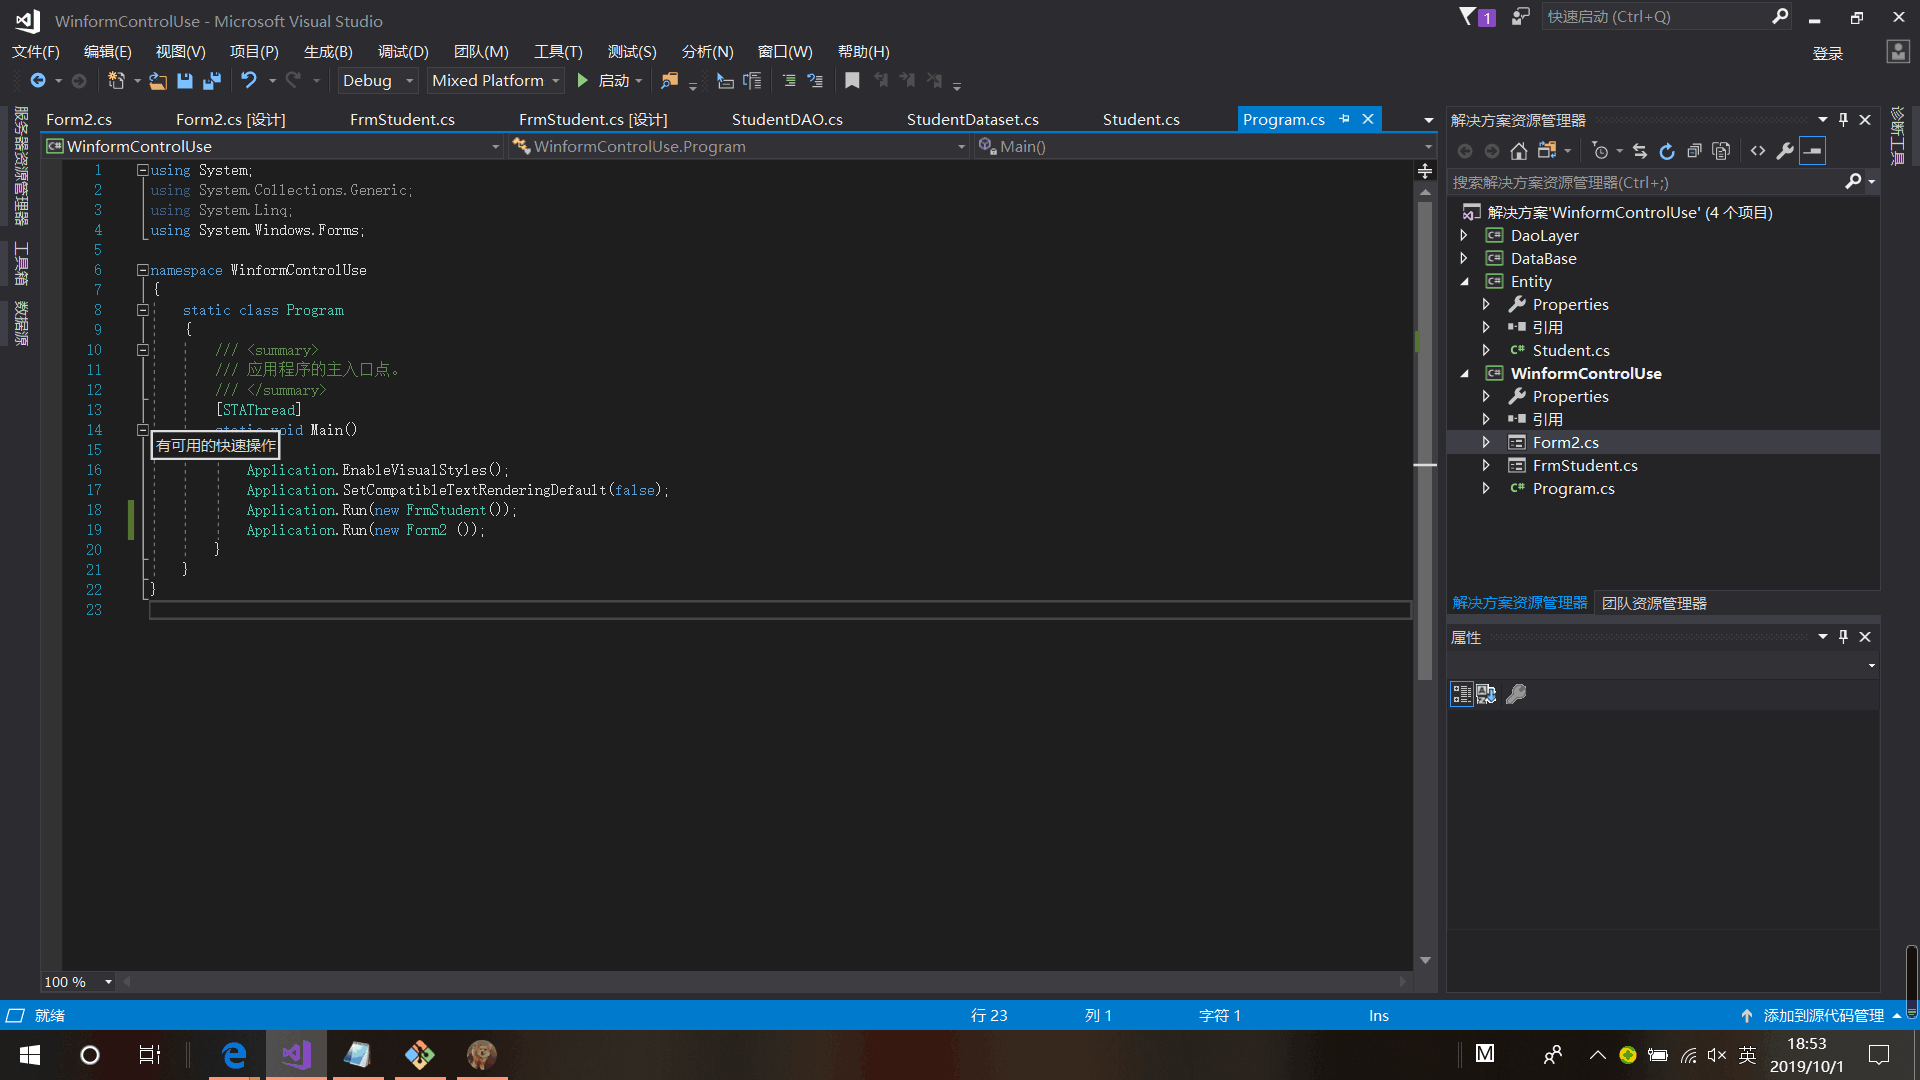The height and width of the screenshot is (1080, 1920).
Task: Switch to 团队资源管理器 tab
Action: (x=1654, y=603)
